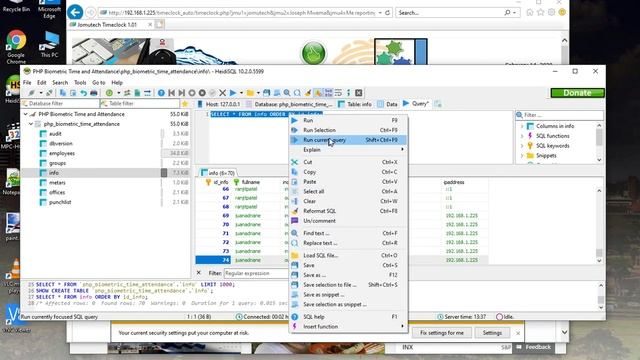Viewport: 640px width, 360px height.
Task: Open Insert function submenu
Action: tap(348, 327)
